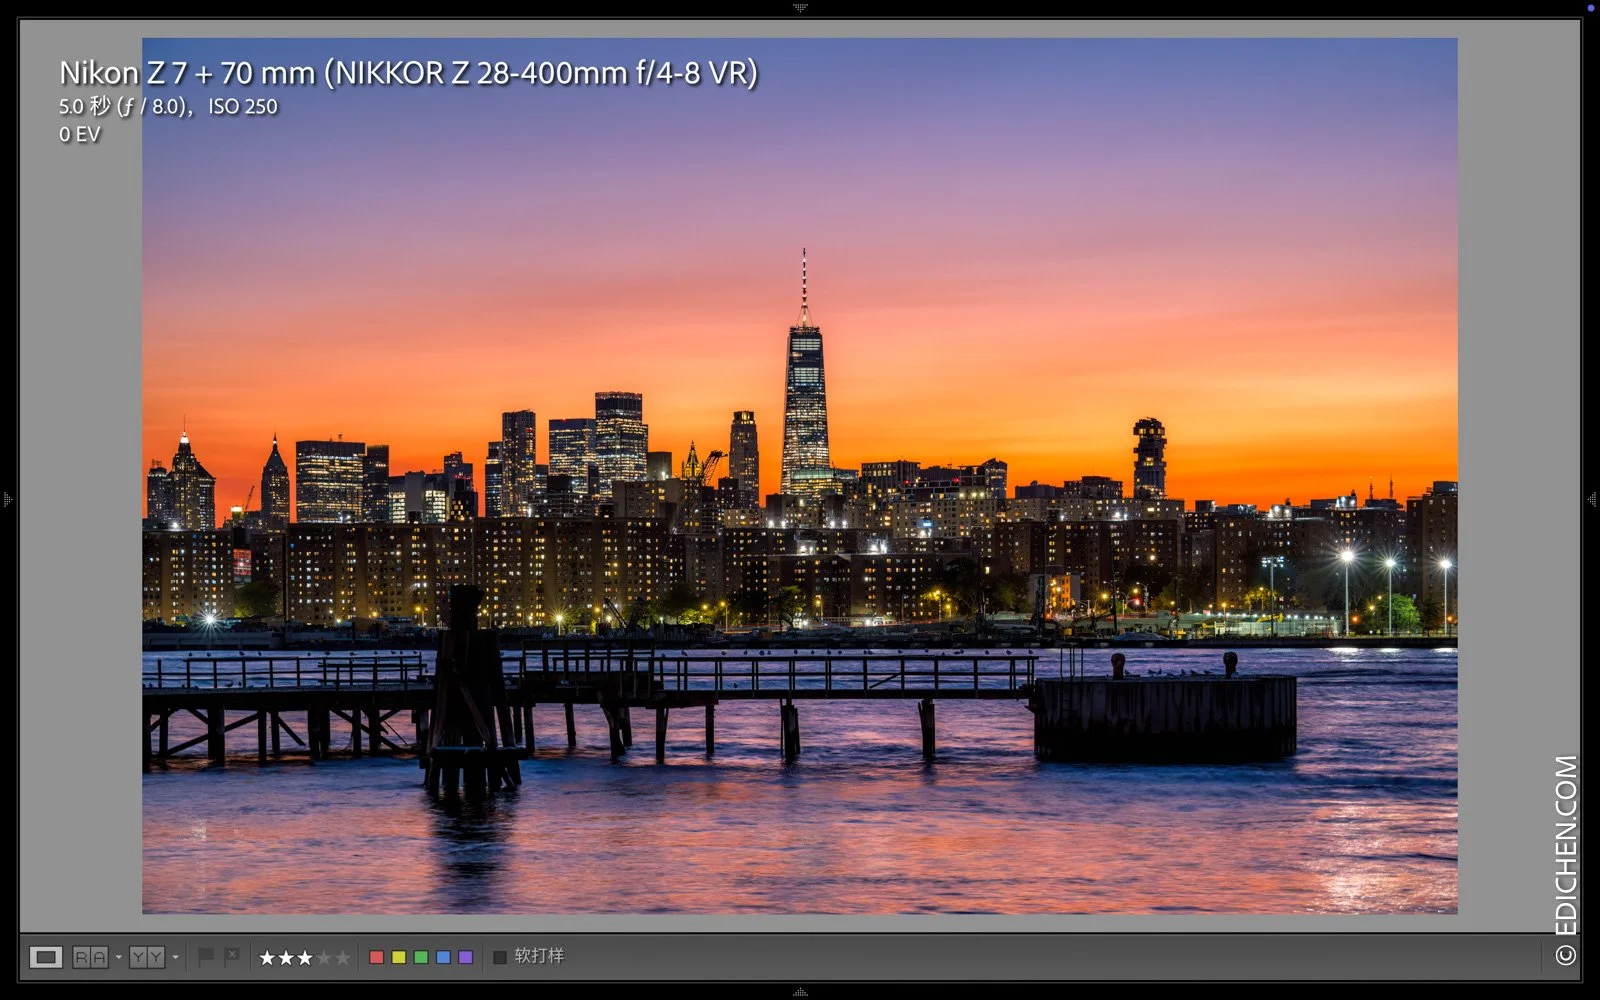Set rating to three stars
Screen dimensions: 1600x1000
point(305,958)
